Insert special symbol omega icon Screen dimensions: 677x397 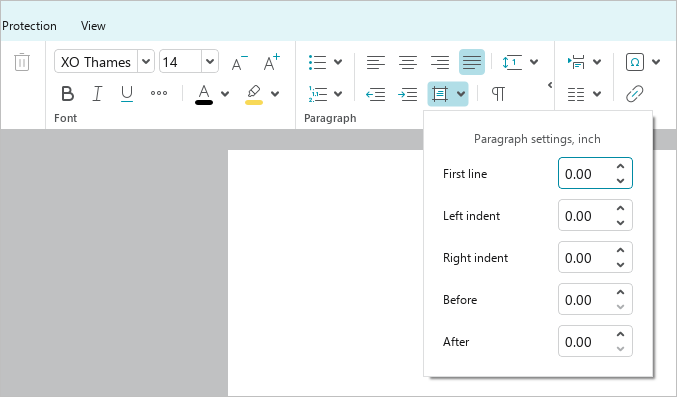tap(635, 62)
